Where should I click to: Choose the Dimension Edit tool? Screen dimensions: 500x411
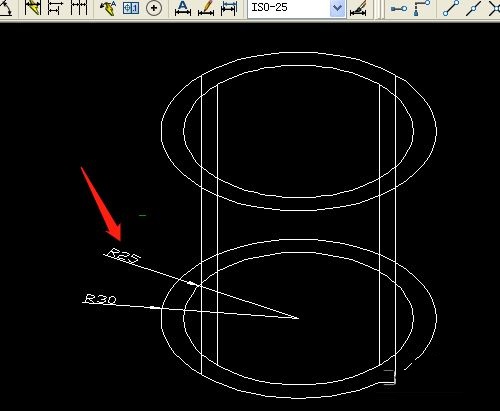(183, 8)
